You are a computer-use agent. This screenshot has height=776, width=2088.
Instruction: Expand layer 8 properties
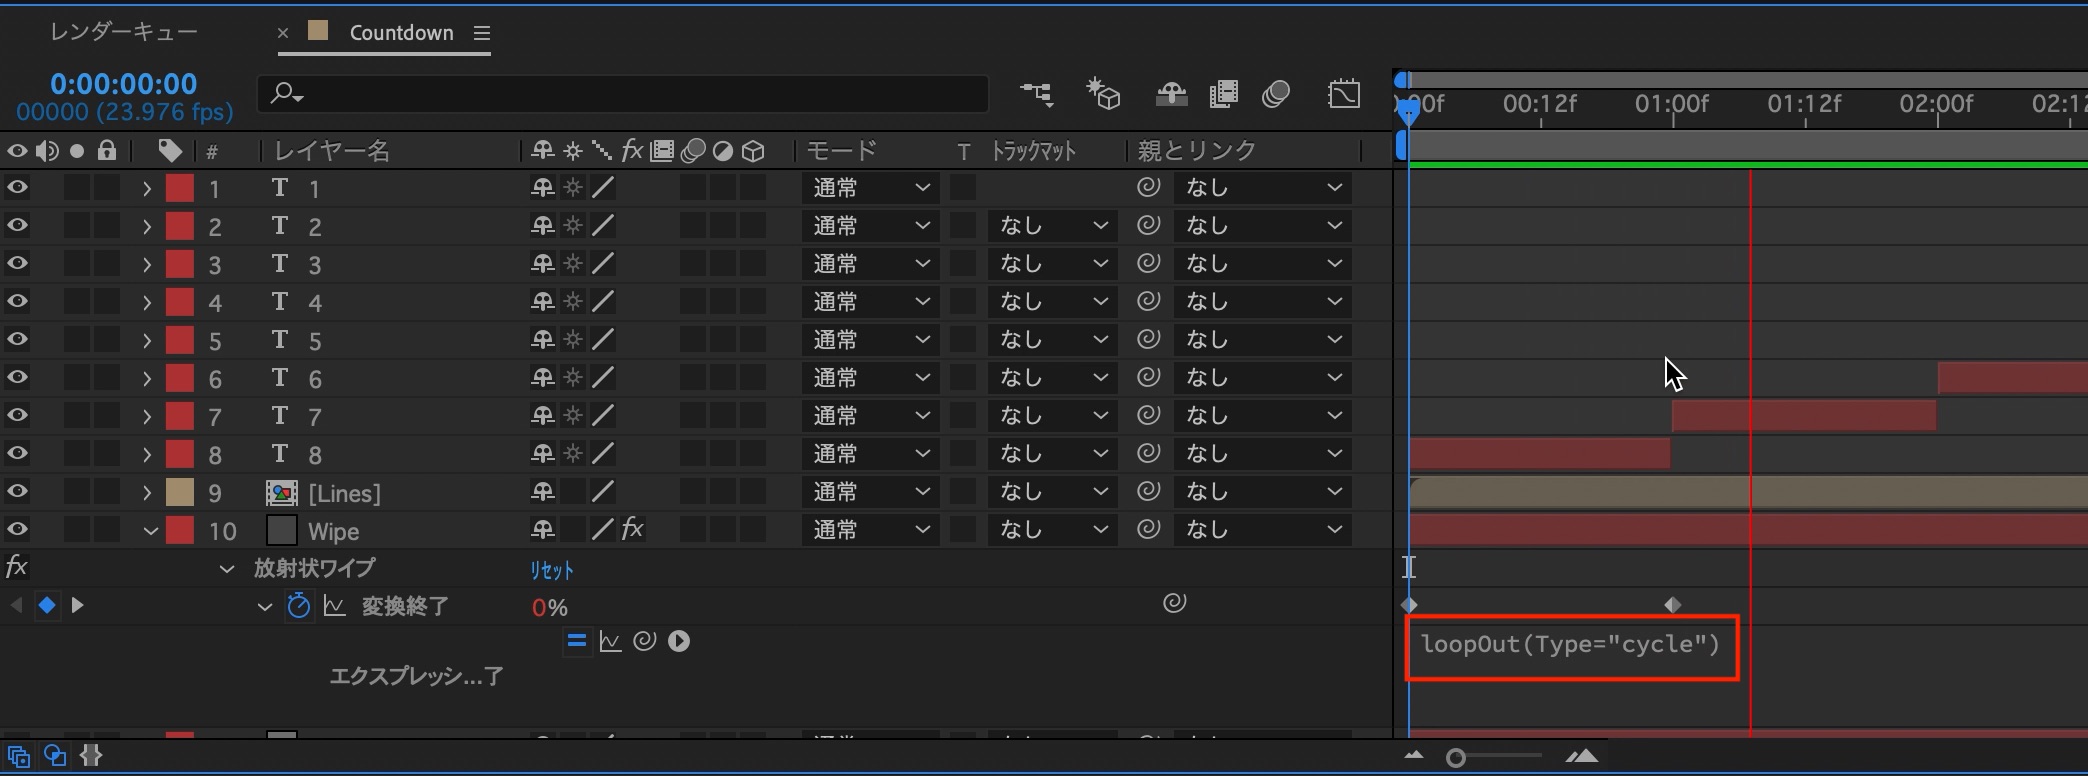pos(147,454)
